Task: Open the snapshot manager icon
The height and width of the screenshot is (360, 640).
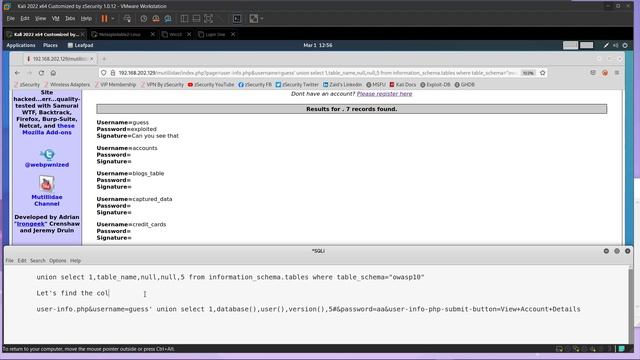Action: pos(168,18)
